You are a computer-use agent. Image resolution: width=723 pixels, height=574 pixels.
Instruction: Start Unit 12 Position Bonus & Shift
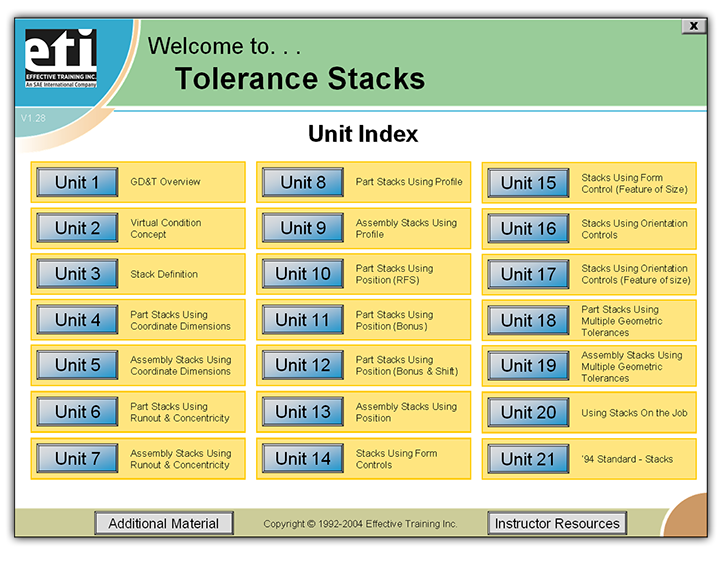[303, 366]
